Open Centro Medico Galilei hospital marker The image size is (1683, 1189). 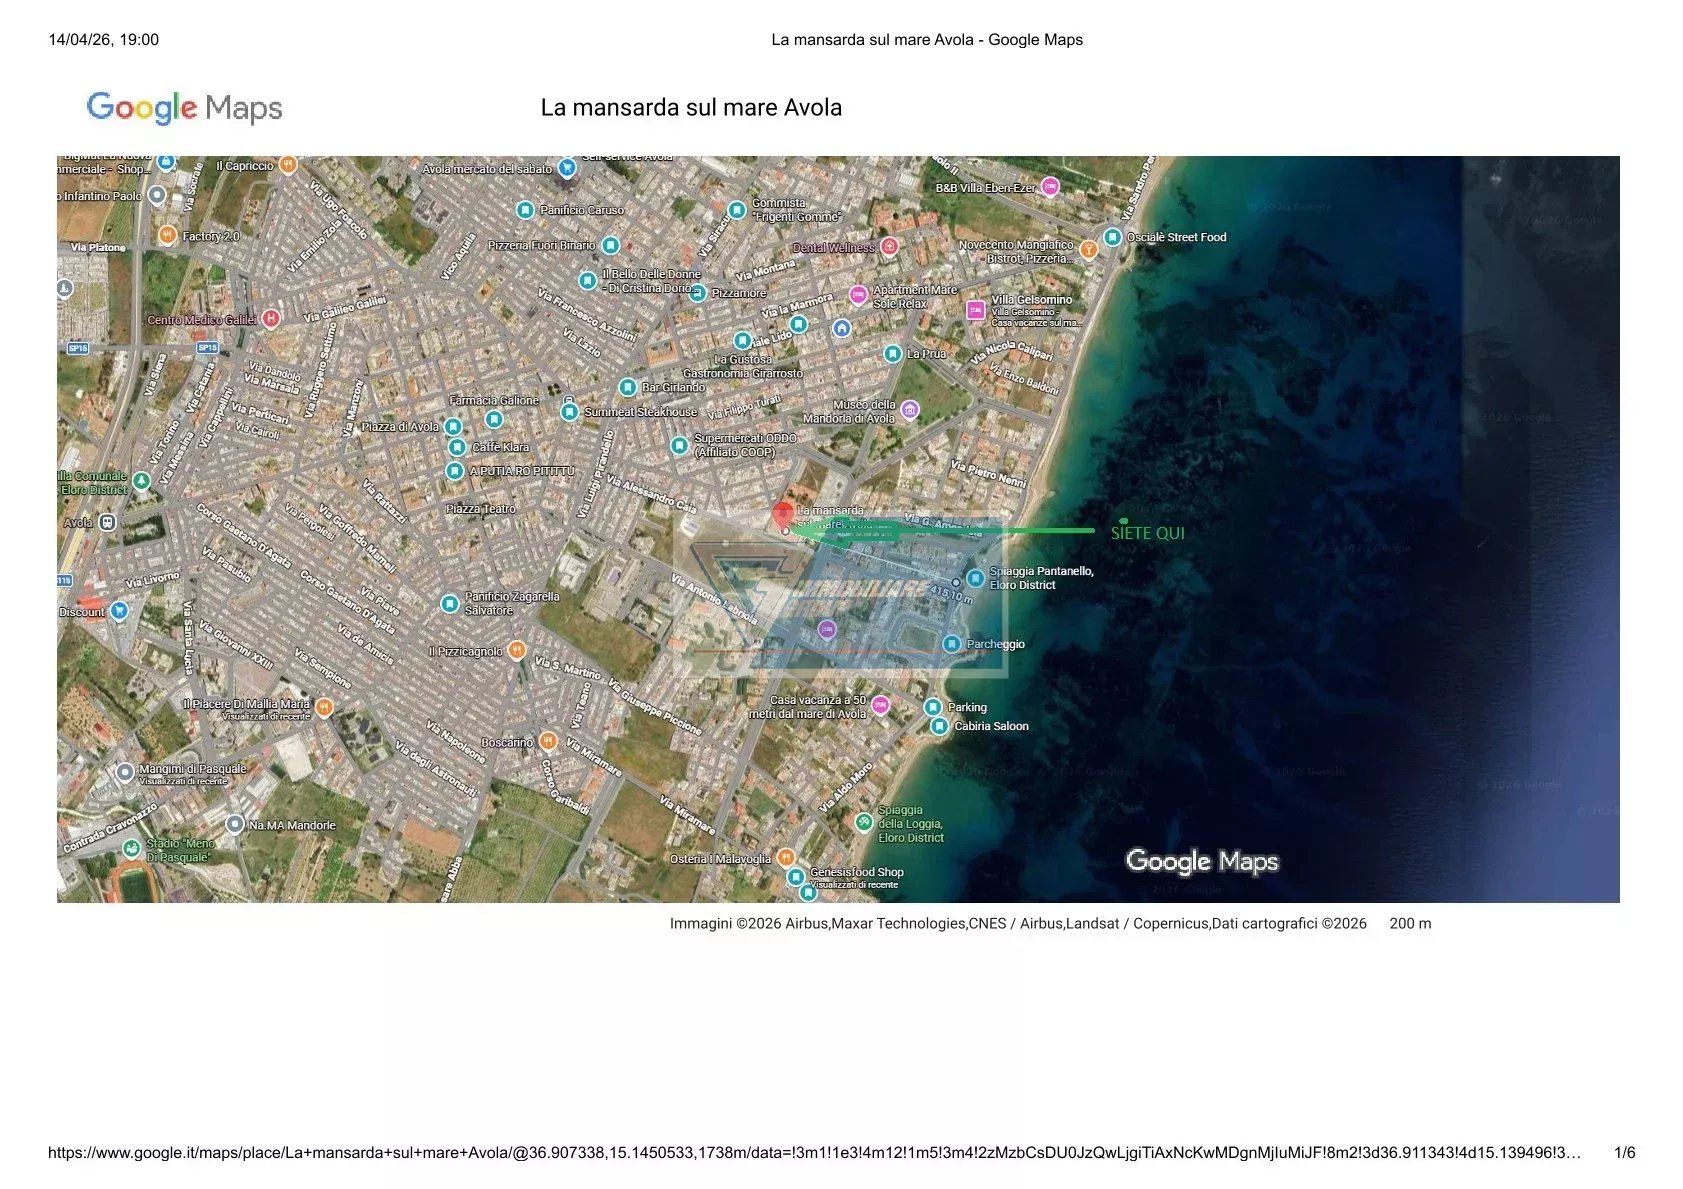tap(270, 319)
